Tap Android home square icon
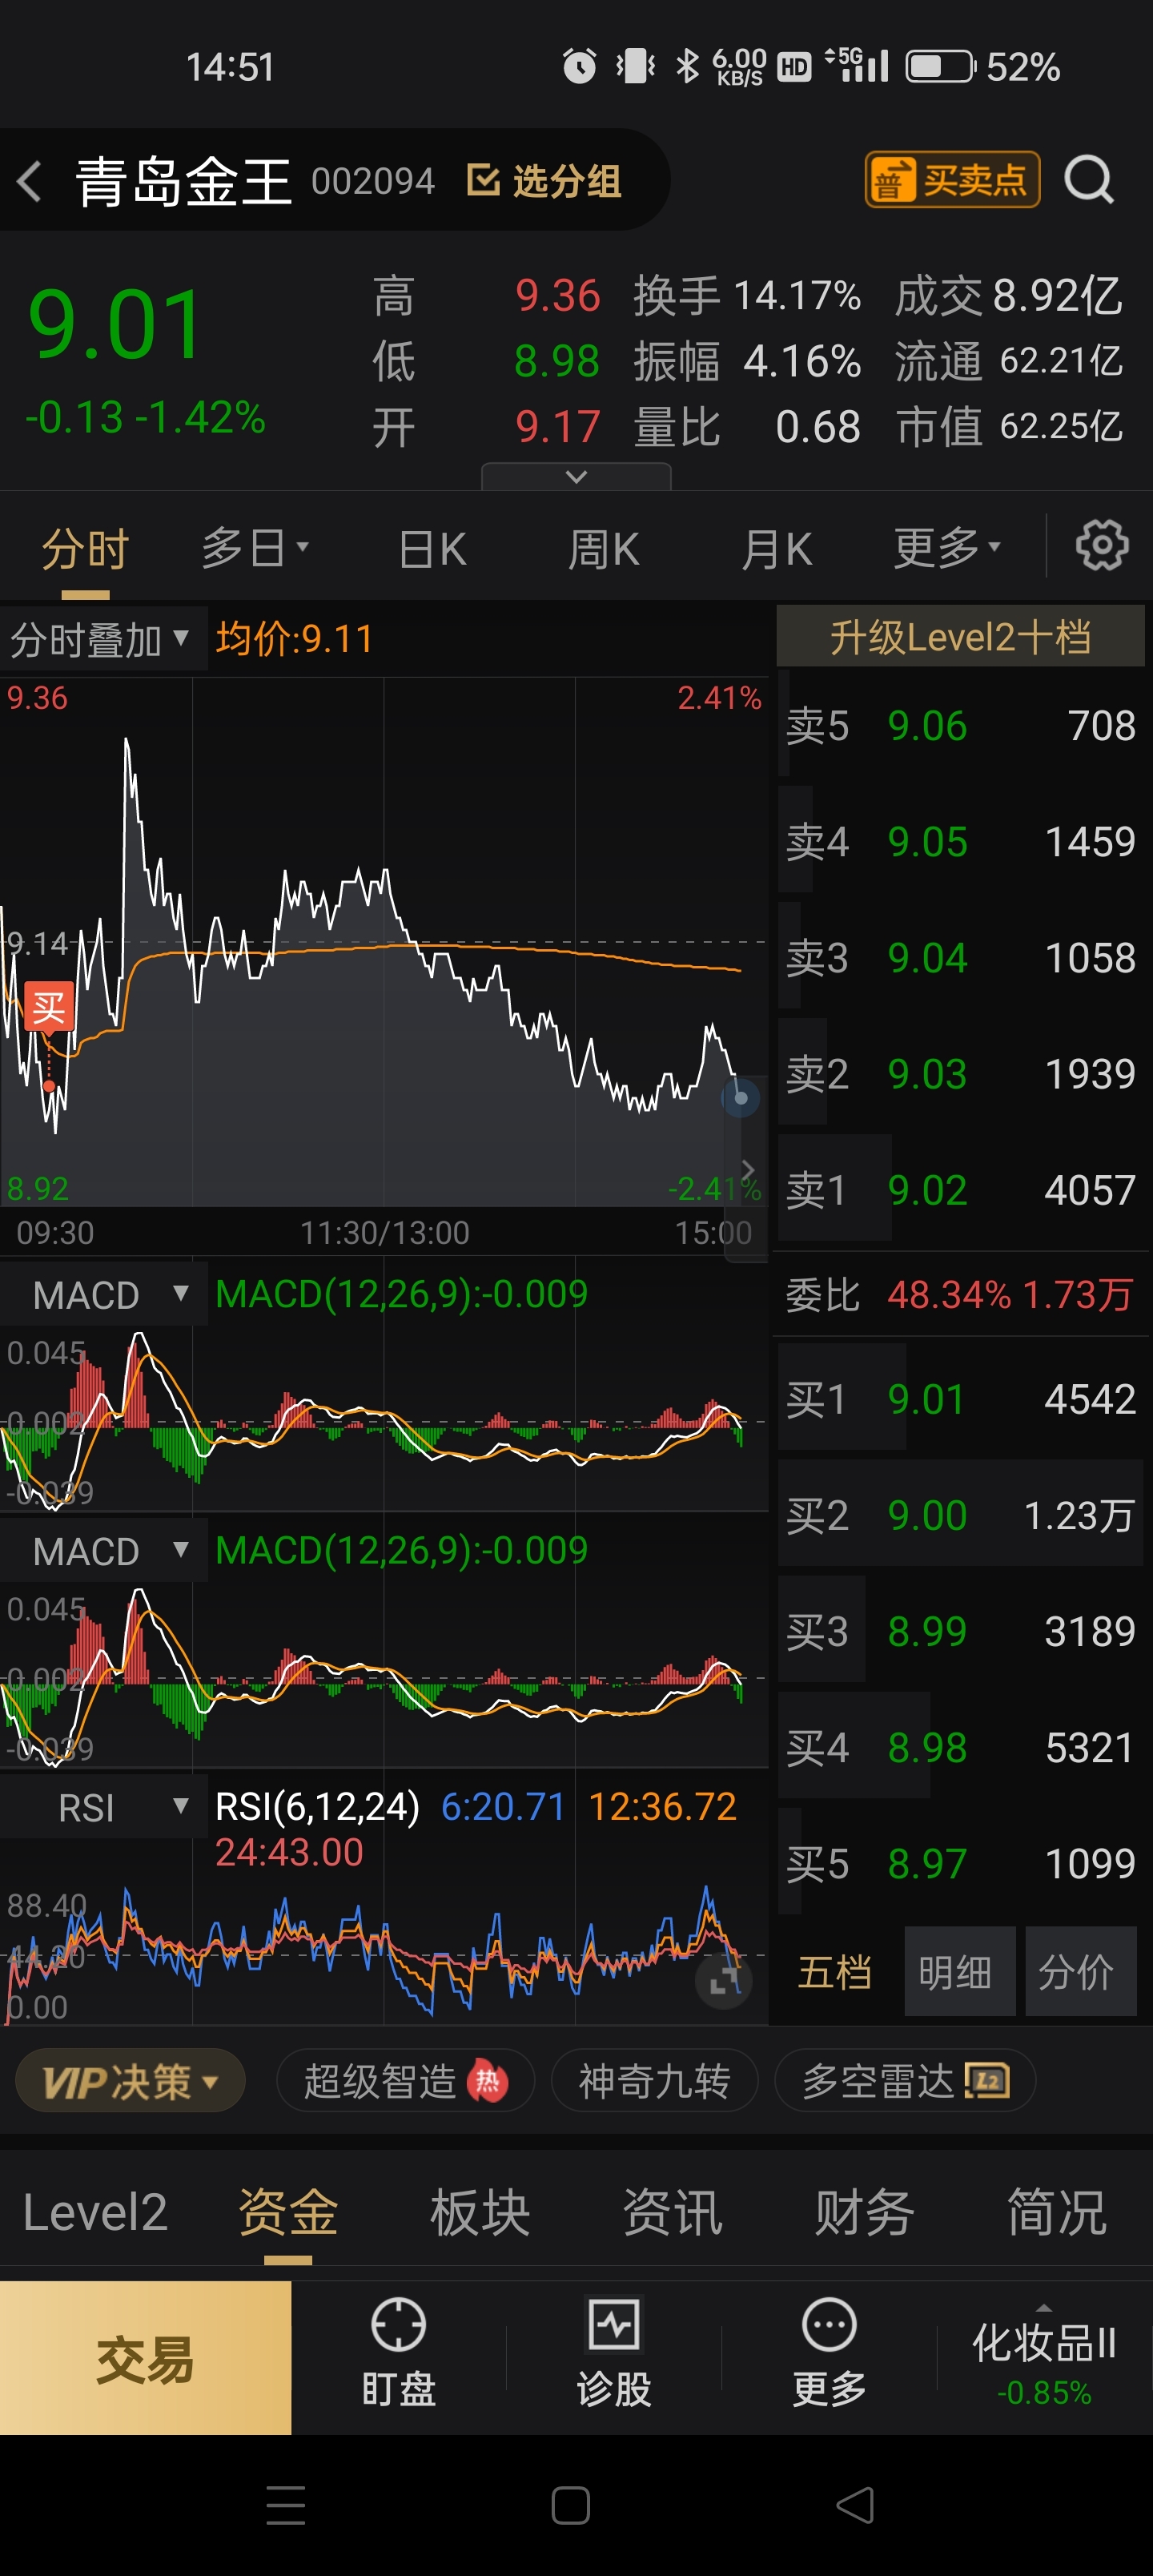The width and height of the screenshot is (1153, 2576). pos(571,2505)
